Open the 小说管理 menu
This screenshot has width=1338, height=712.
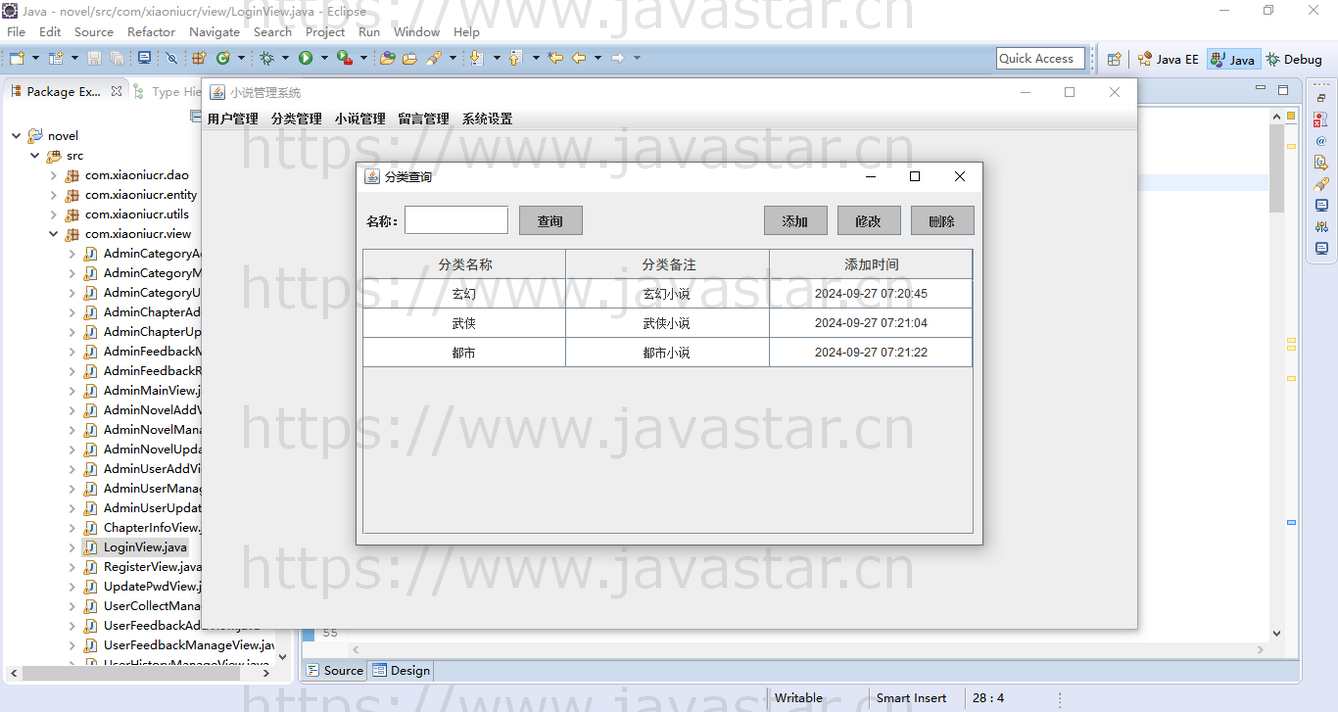[360, 119]
